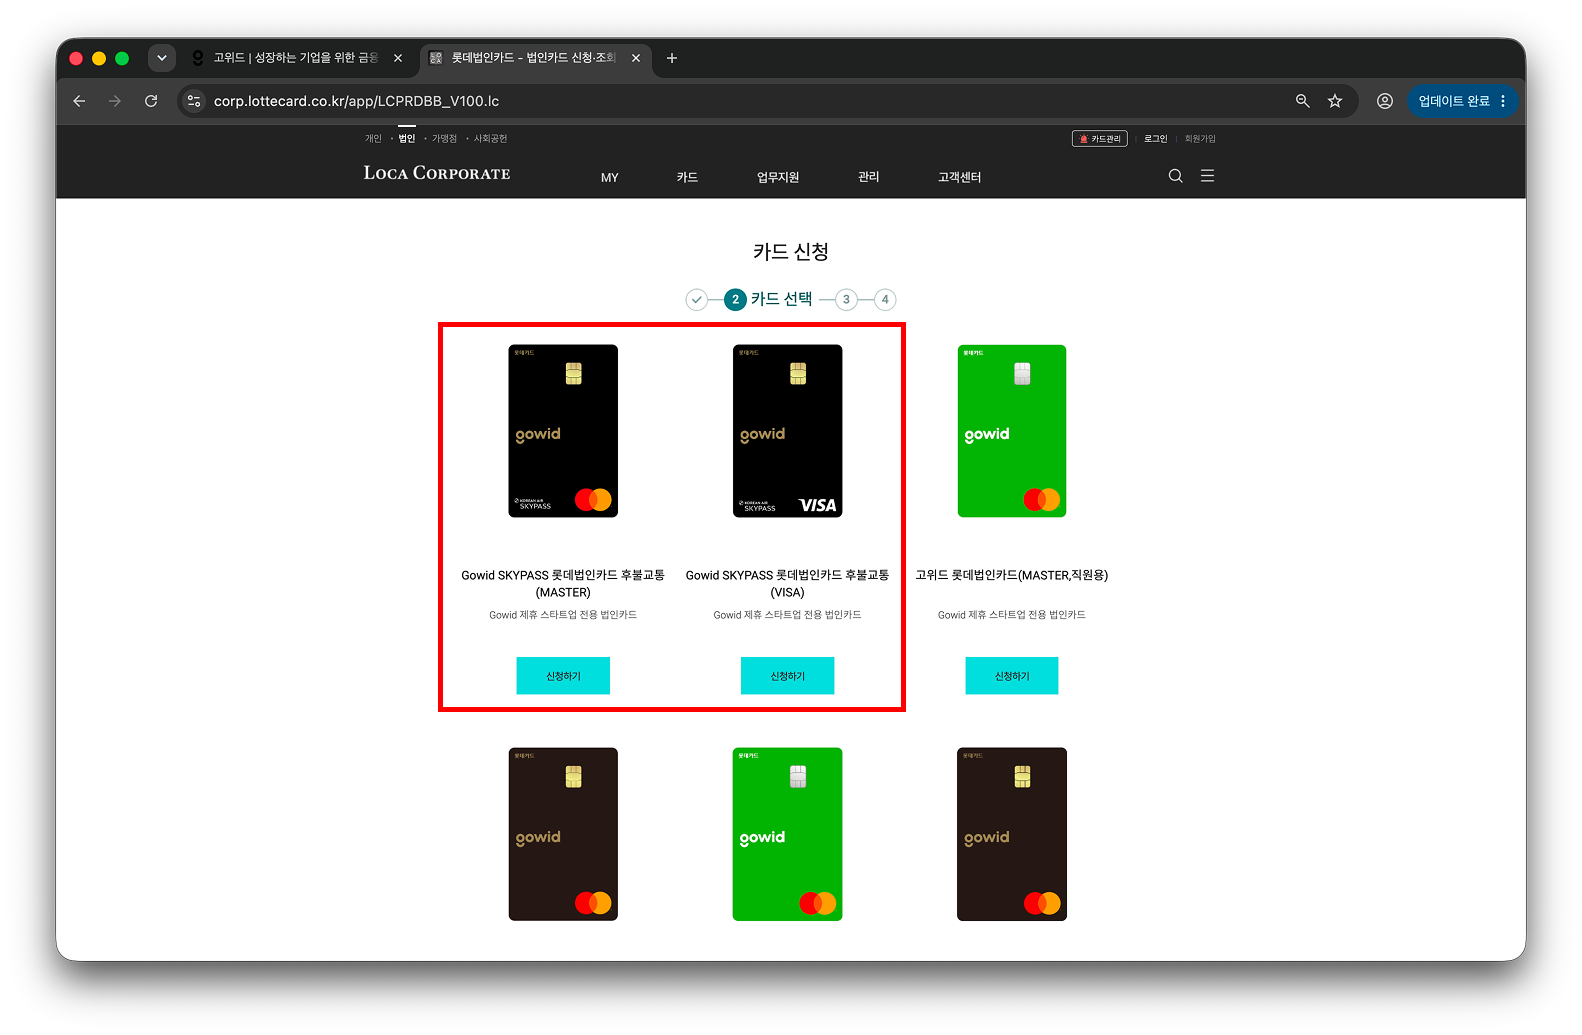Click the 업데이트 완료 button
The image size is (1582, 1035).
pos(1463,101)
